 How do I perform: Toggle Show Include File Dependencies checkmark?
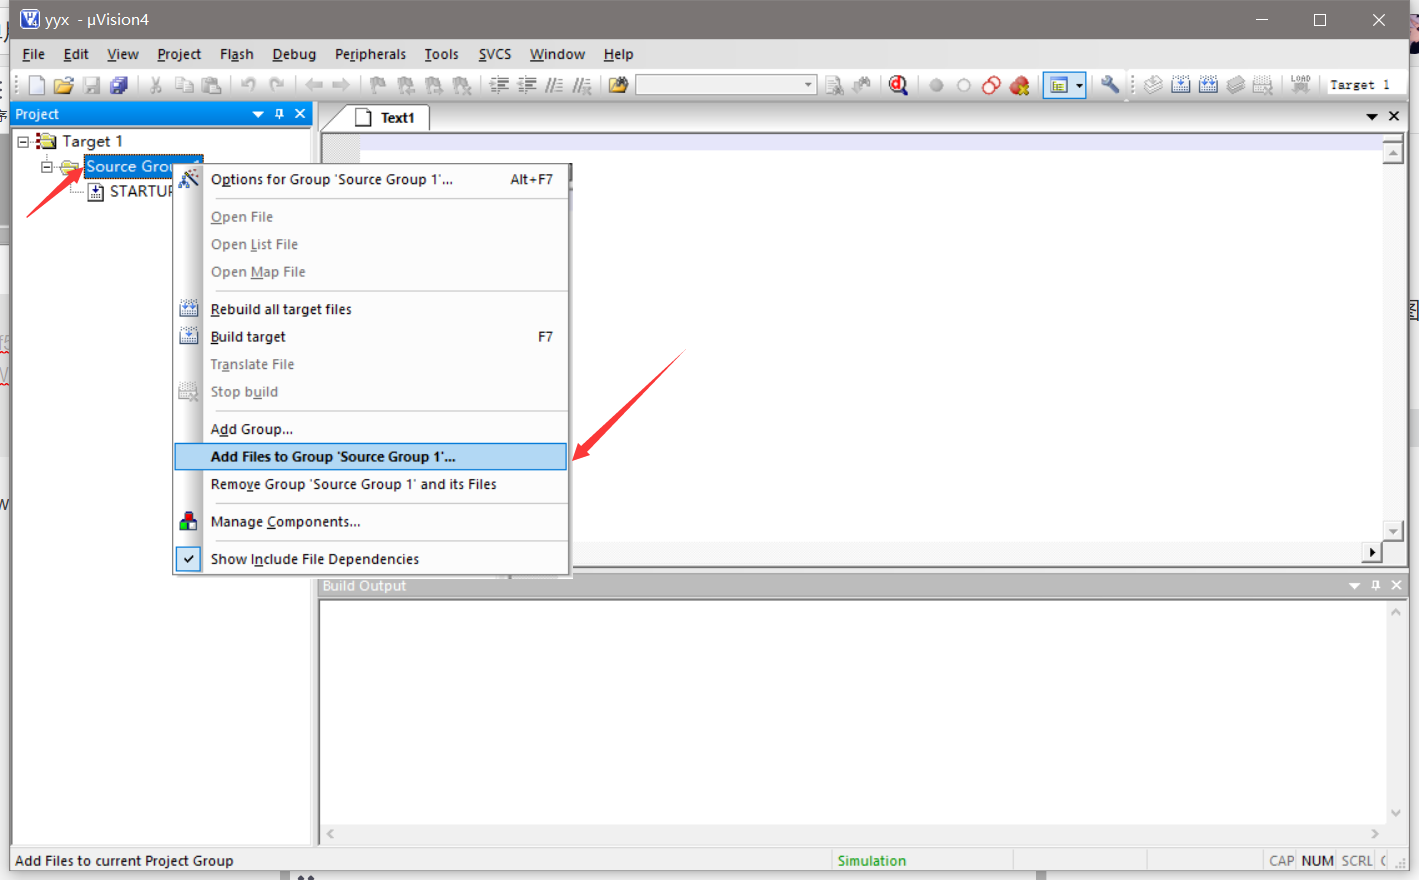coord(188,559)
